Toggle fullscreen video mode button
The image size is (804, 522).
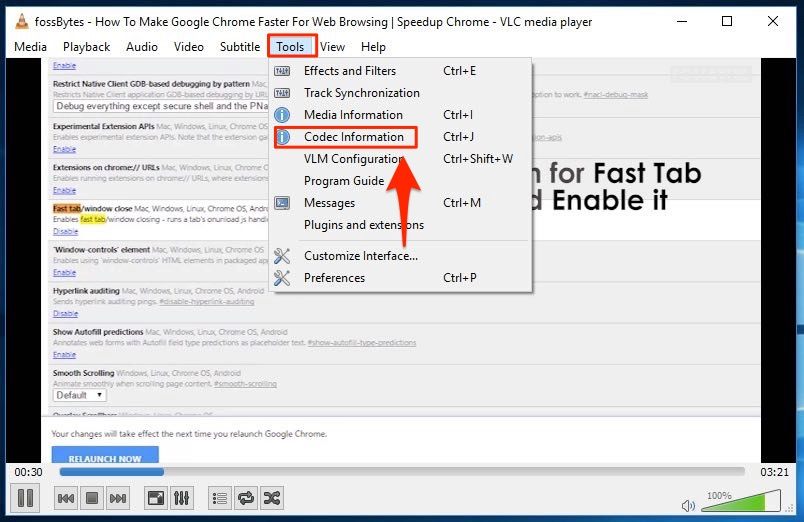click(156, 497)
